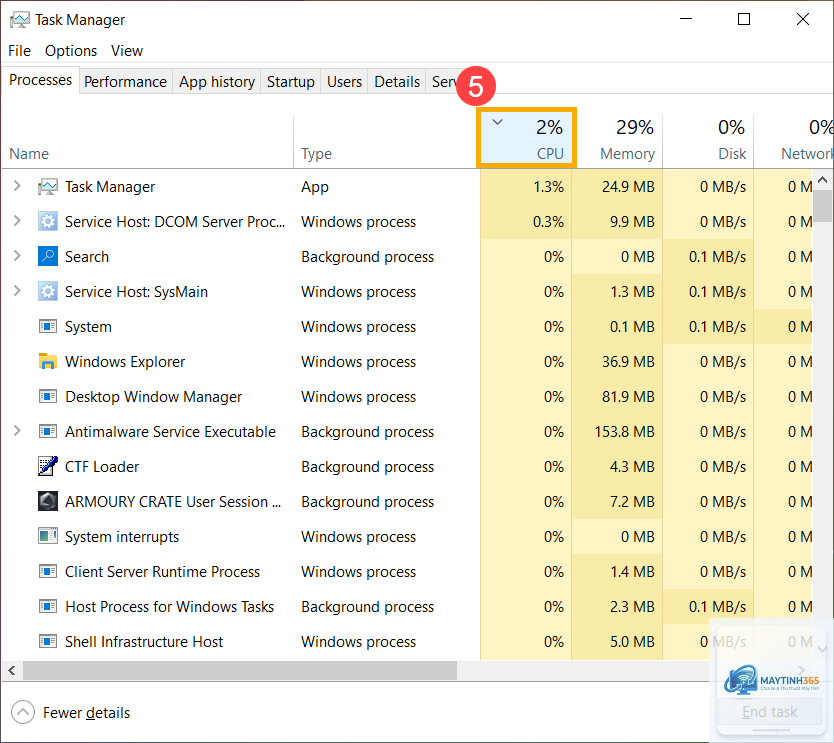Click the Search process magnifier icon

click(48, 256)
